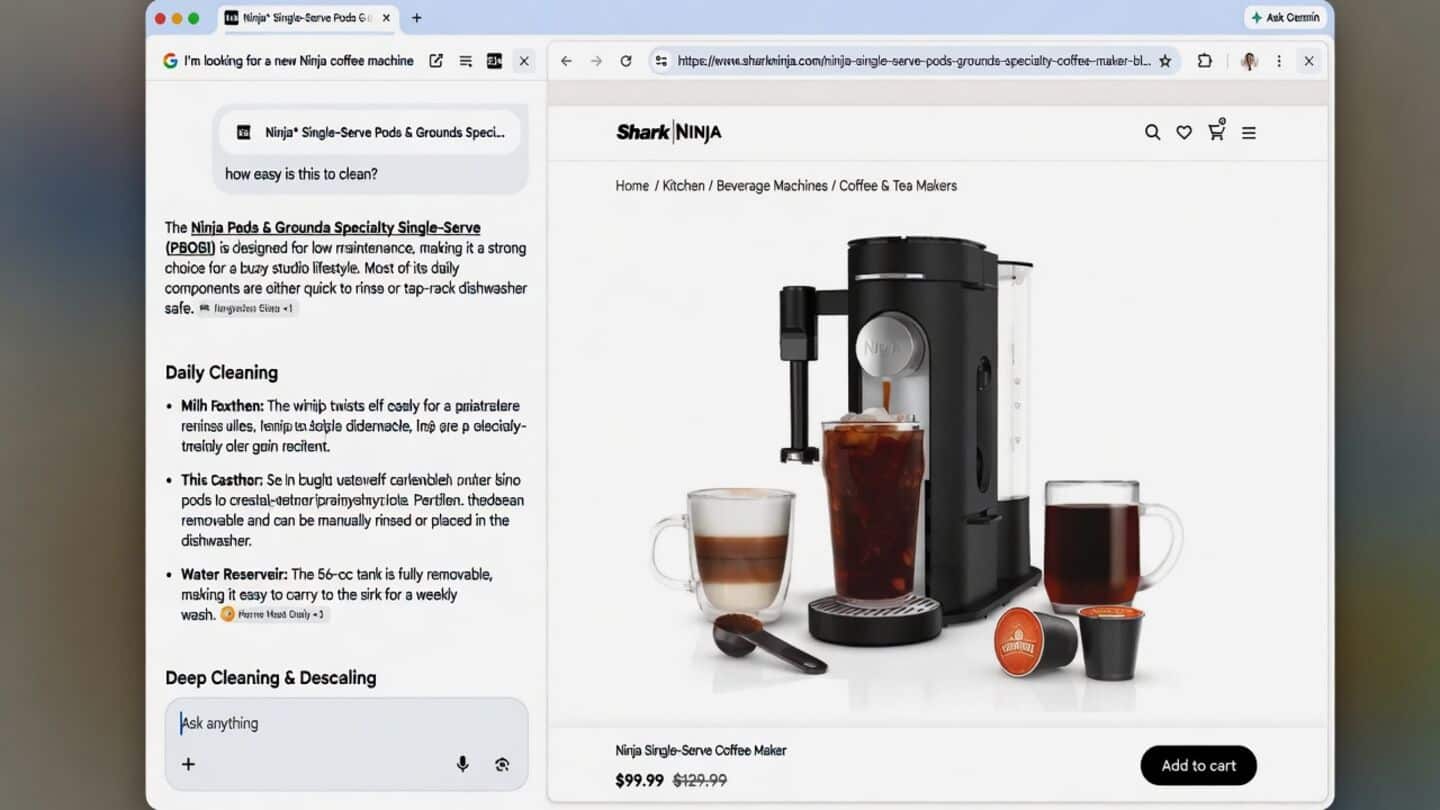
Task: Close the AI side panel
Action: [523, 61]
